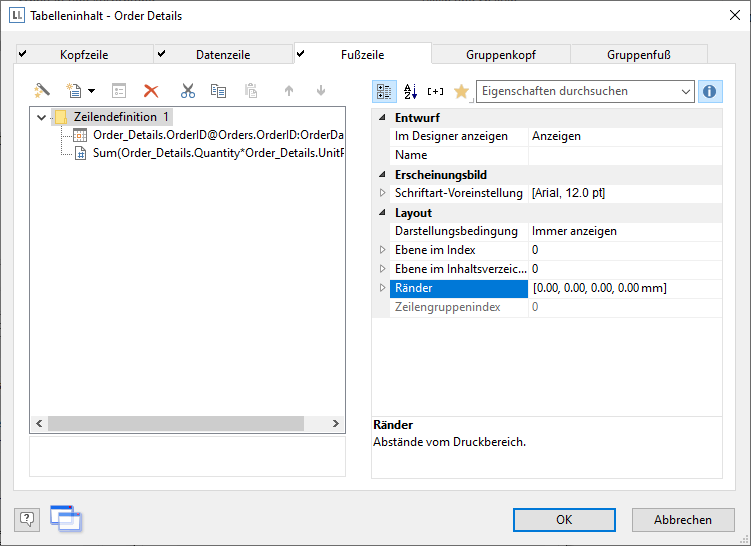This screenshot has height=546, width=751.
Task: Toggle the Fußzeile tab checkmark
Action: (301, 54)
